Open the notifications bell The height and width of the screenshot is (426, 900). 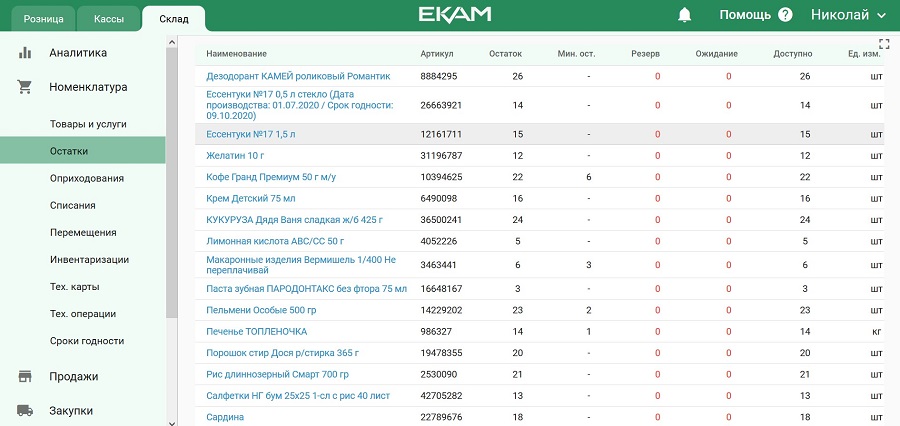point(684,15)
